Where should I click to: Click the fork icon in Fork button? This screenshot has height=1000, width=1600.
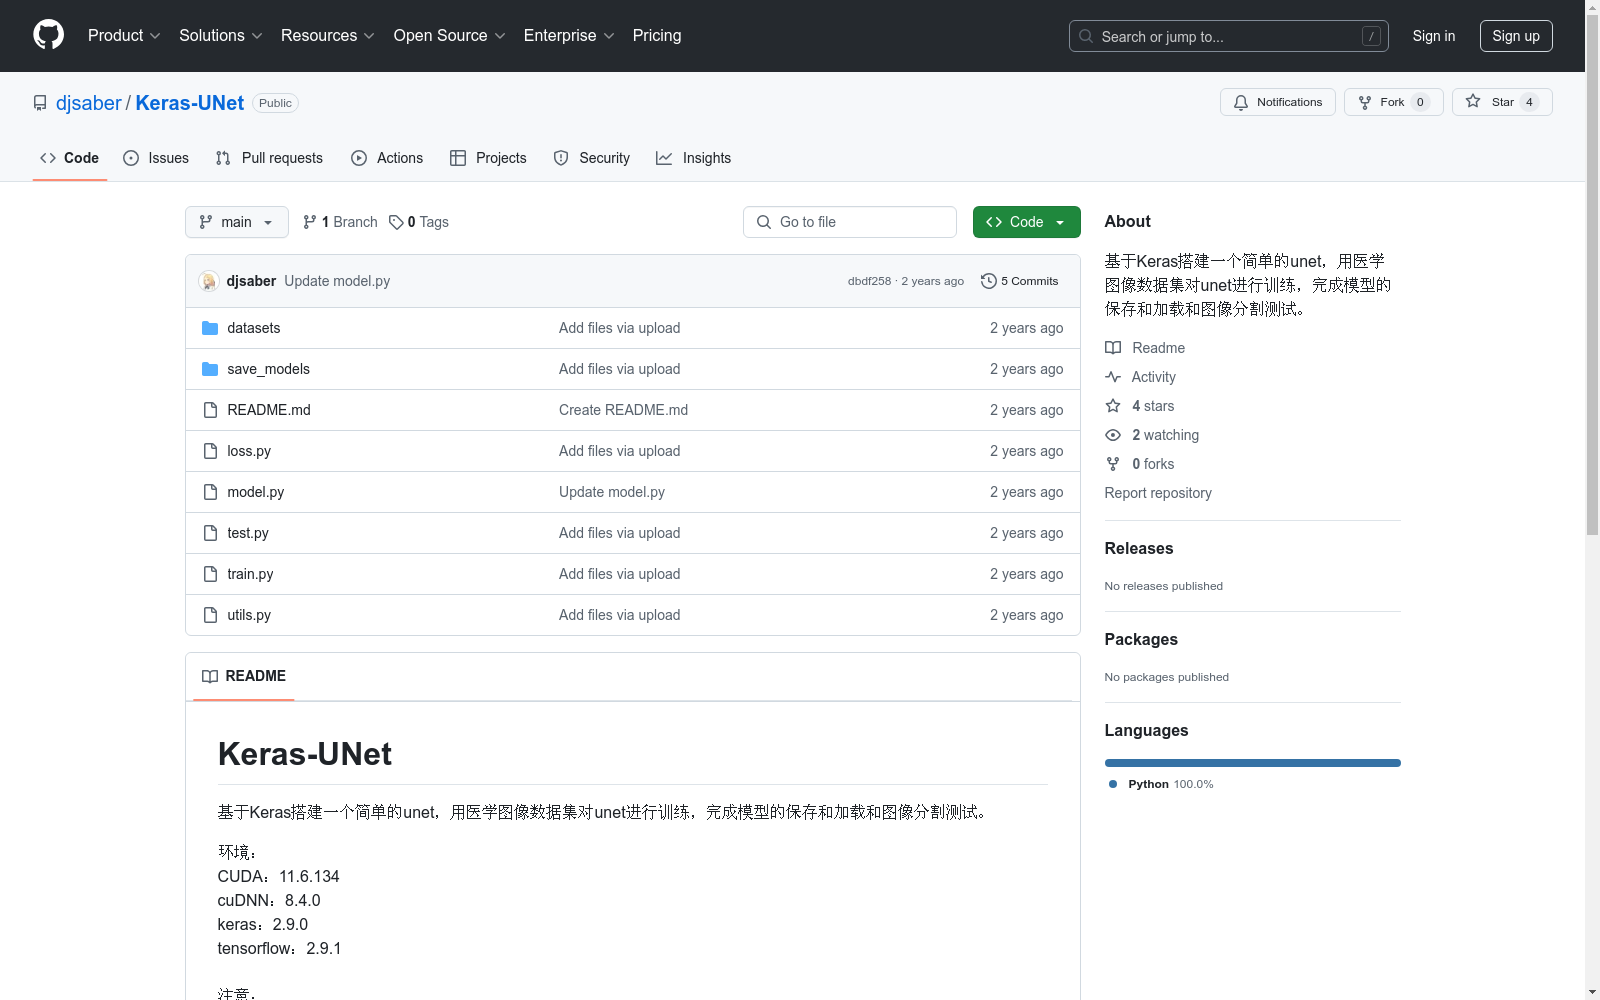coord(1365,102)
